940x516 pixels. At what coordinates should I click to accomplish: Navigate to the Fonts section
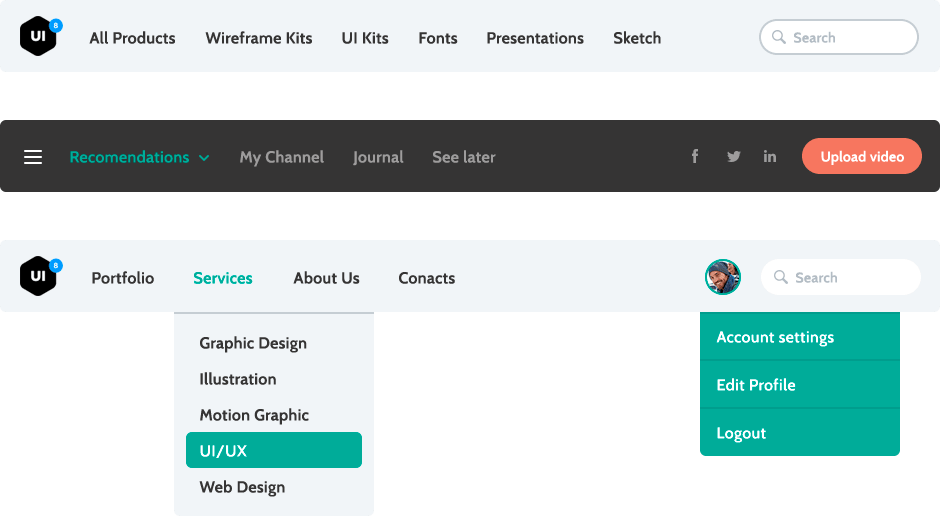pyautogui.click(x=437, y=38)
